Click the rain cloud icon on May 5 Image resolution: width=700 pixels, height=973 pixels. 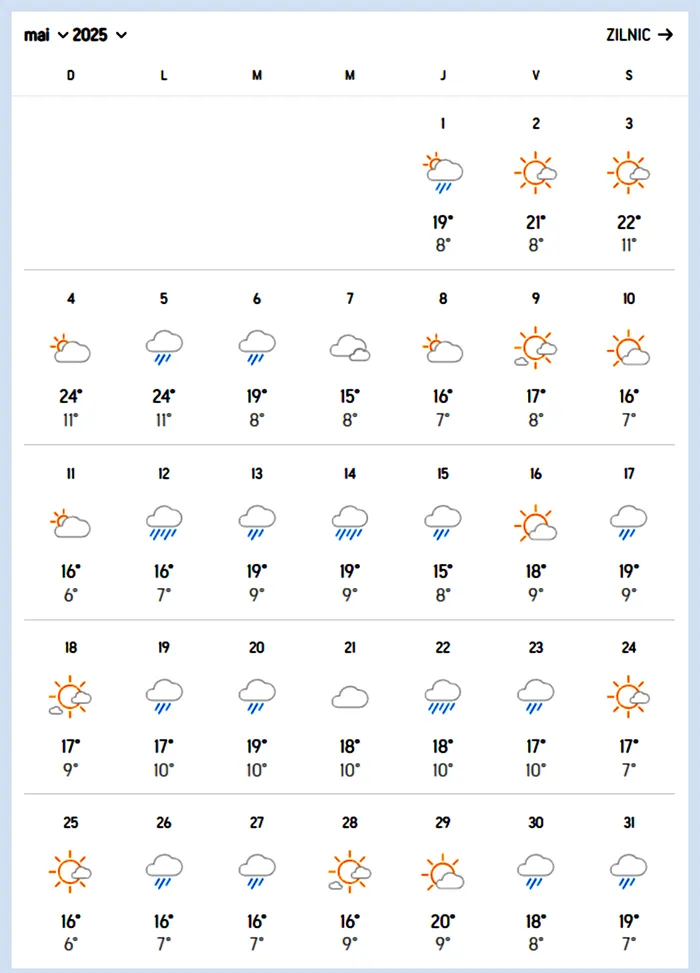[164, 349]
